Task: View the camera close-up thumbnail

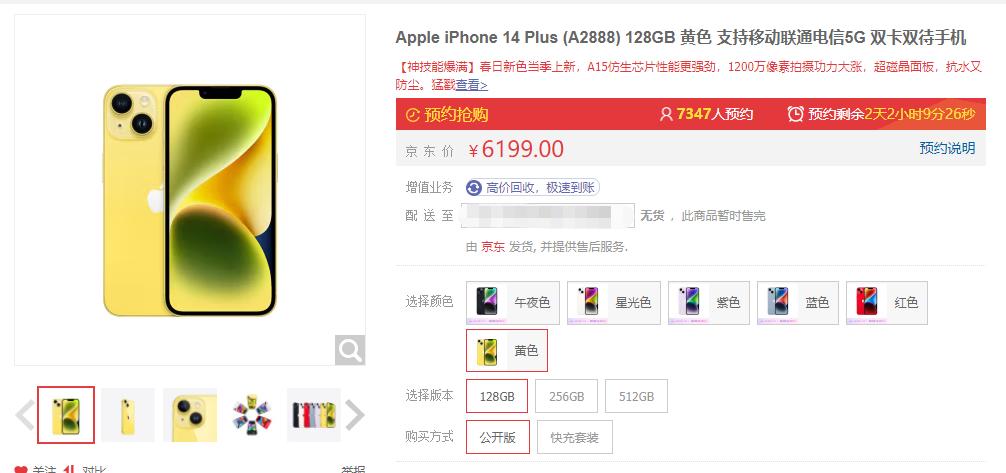Action: 190,415
